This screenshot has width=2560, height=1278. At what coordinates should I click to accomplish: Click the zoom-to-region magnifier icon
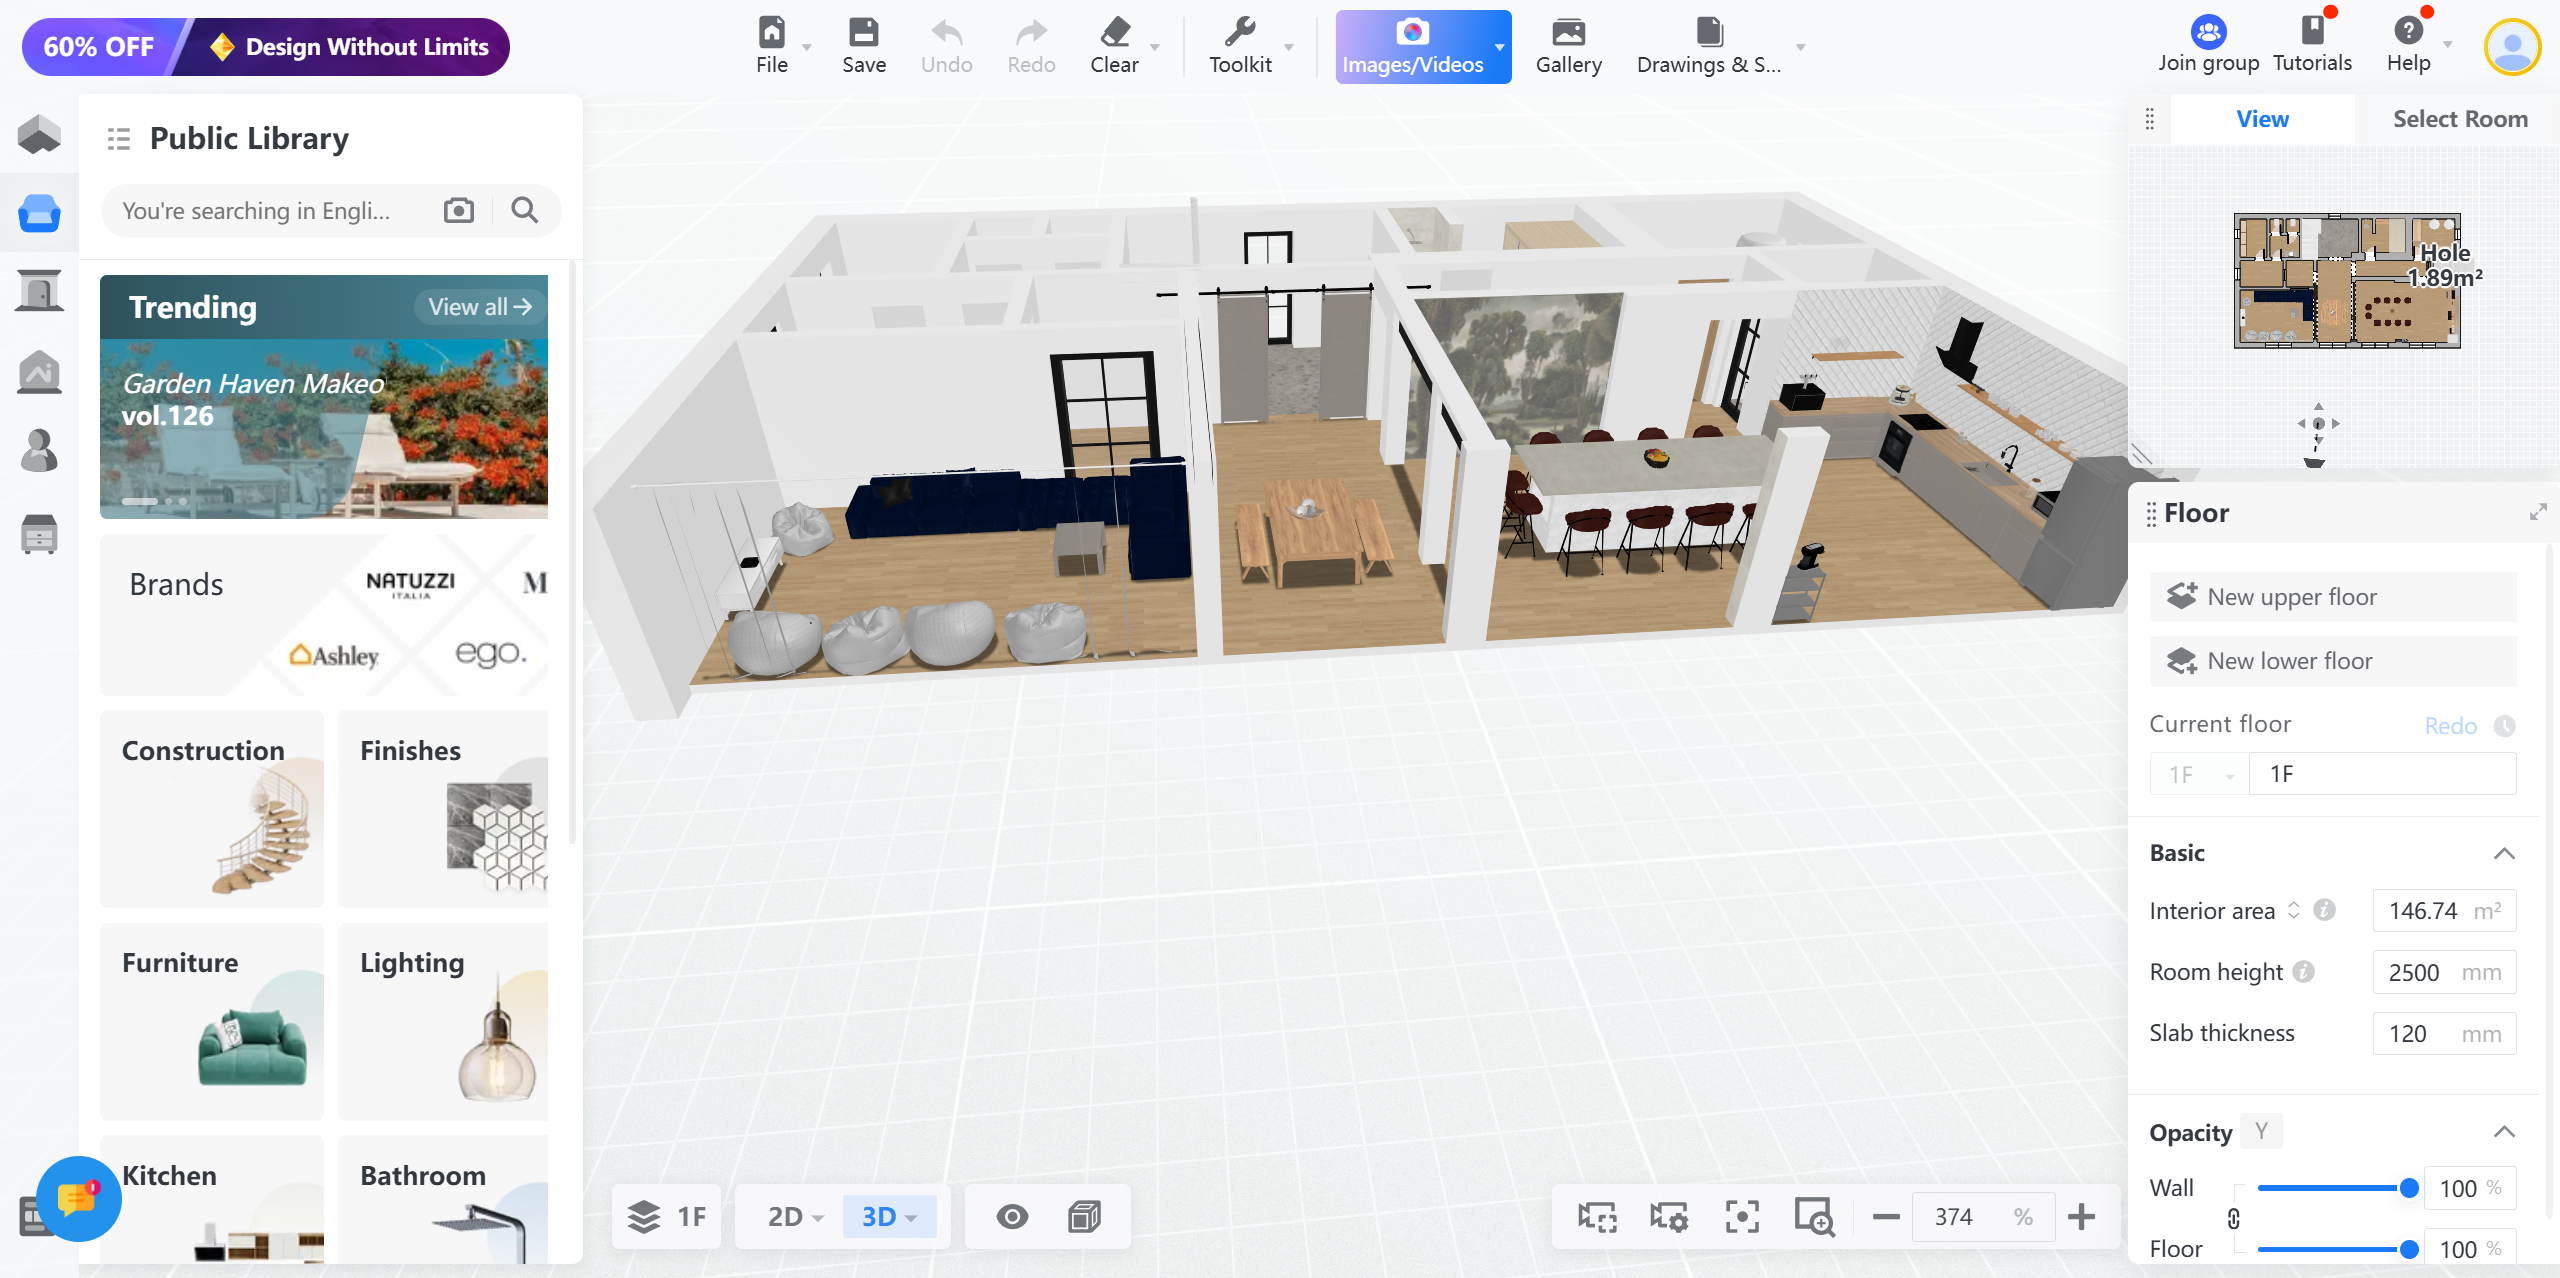1814,1216
